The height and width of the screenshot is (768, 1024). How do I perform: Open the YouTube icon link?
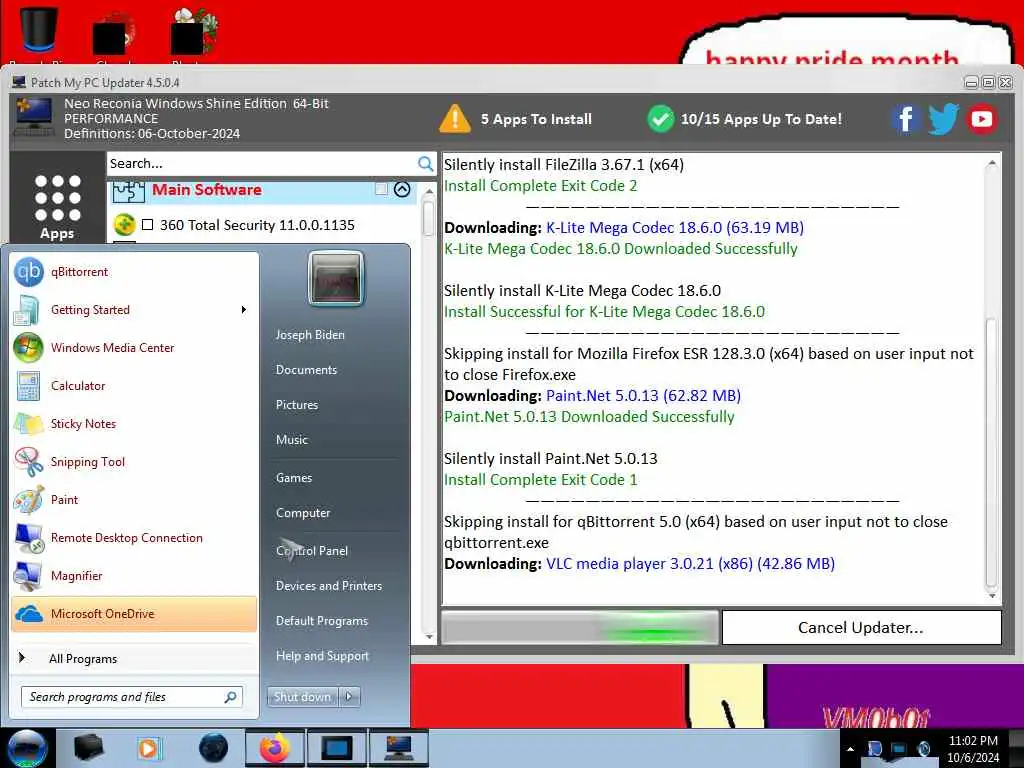(982, 119)
